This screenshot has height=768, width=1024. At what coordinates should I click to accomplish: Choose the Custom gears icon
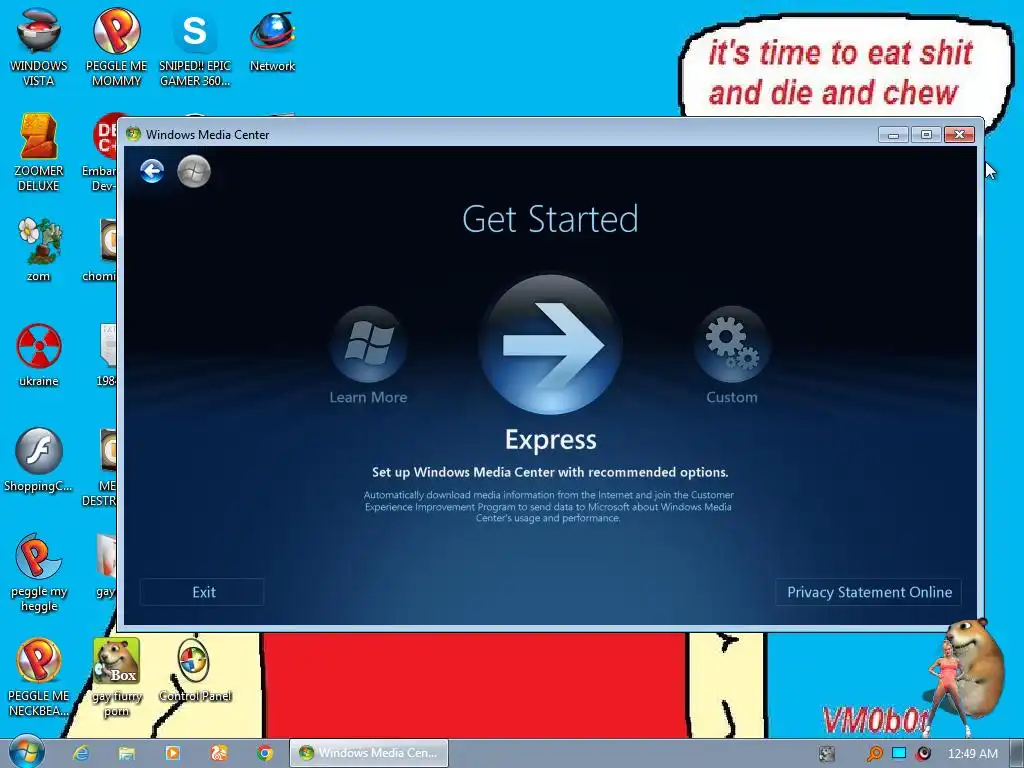pyautogui.click(x=731, y=344)
